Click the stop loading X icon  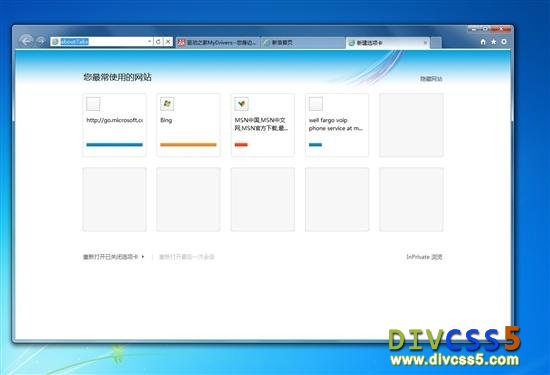pyautogui.click(x=168, y=42)
